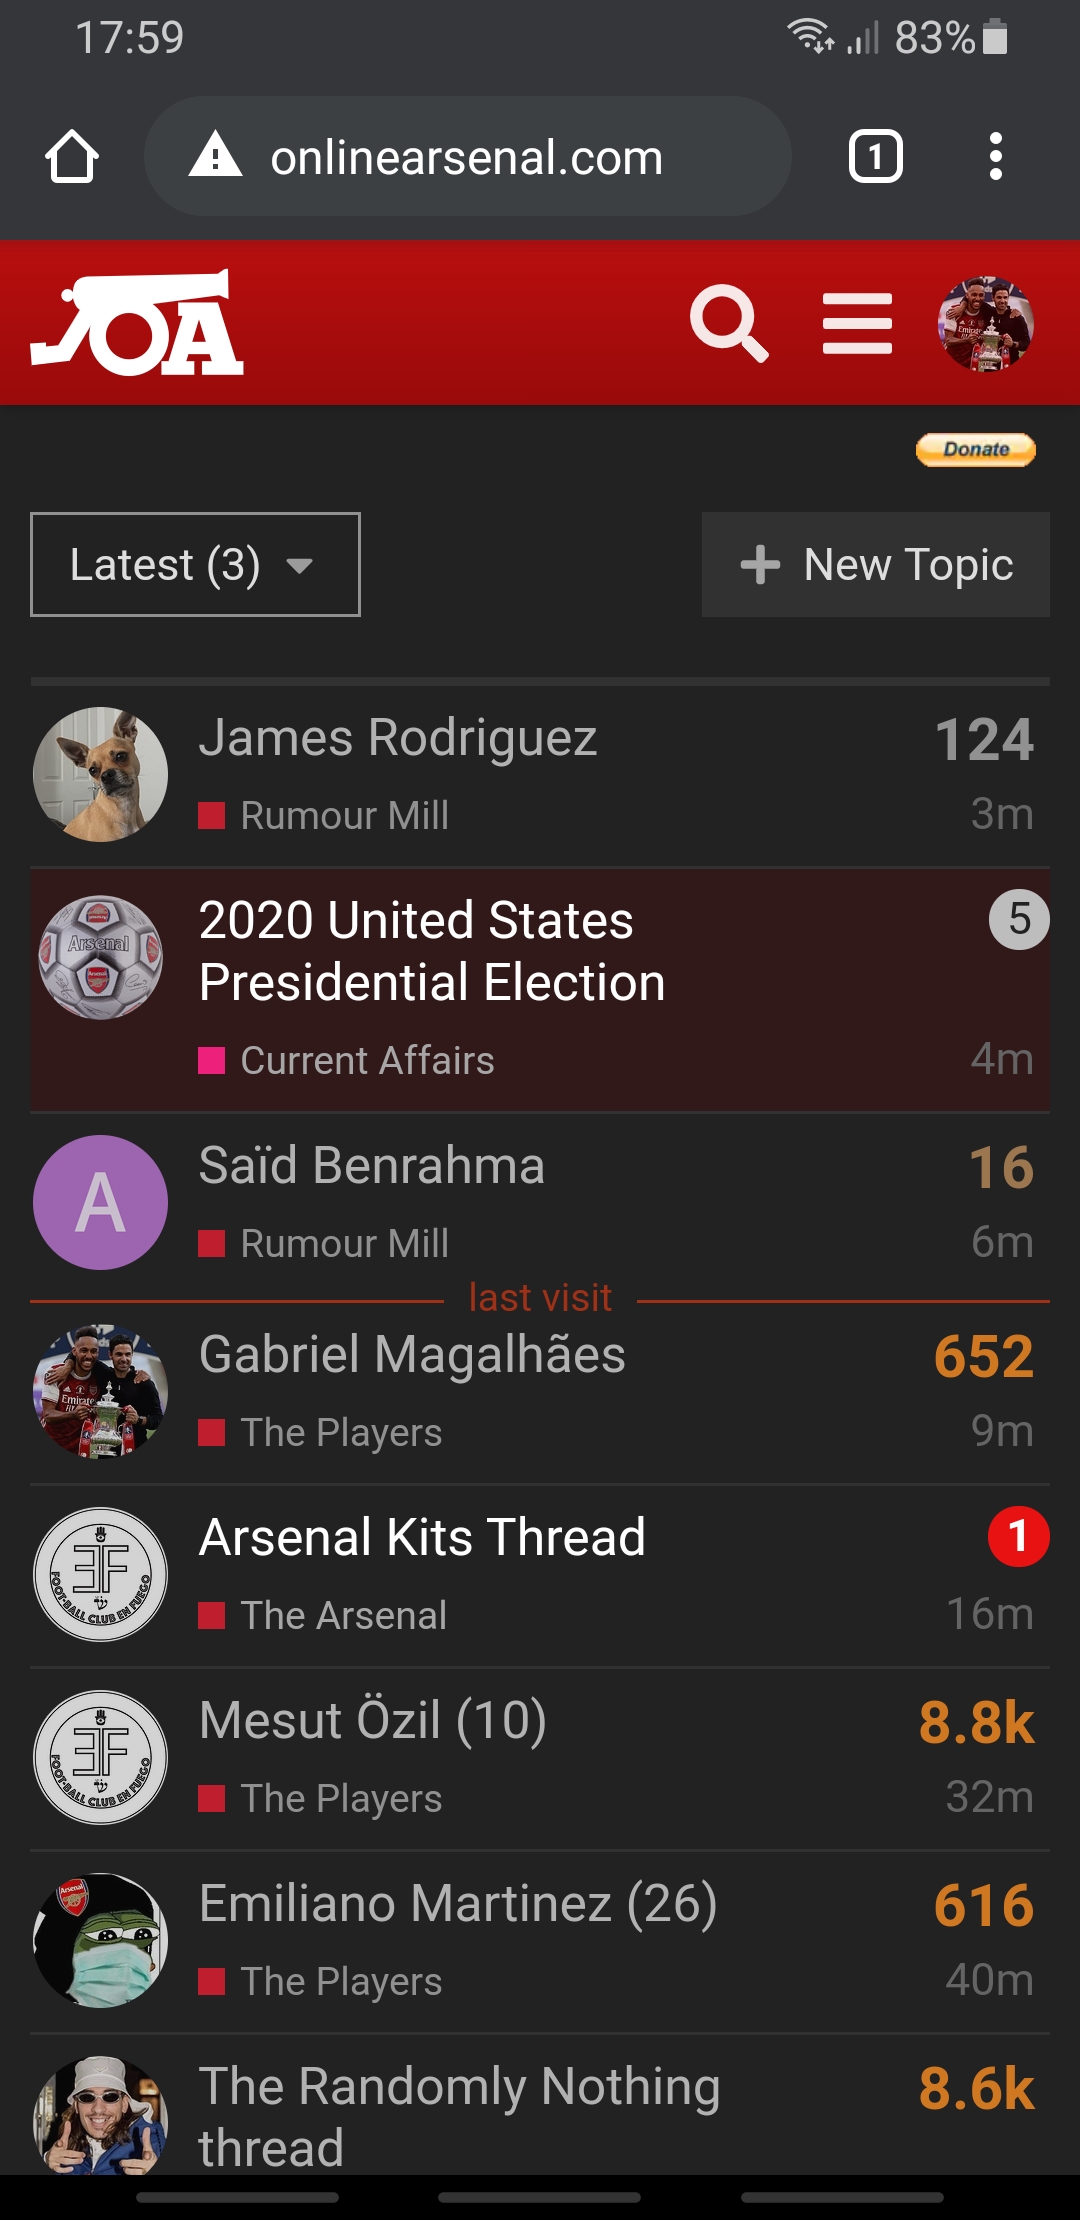Tap the purple letter A avatar

pos(100,1202)
